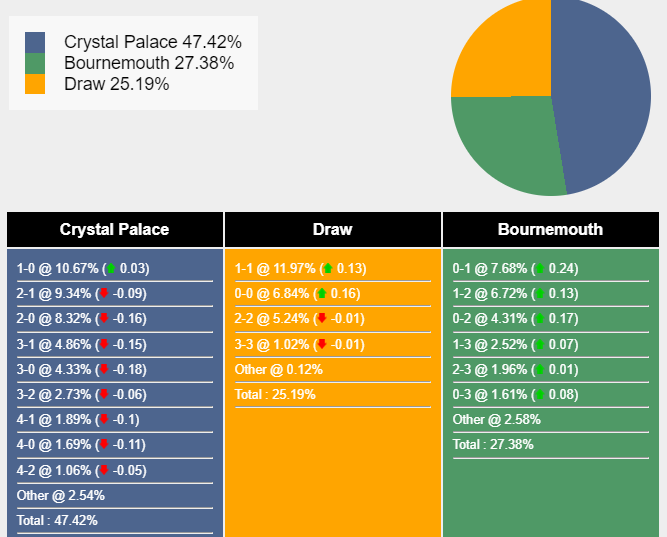
Task: Select the Crystal Palace column header
Action: pos(115,229)
